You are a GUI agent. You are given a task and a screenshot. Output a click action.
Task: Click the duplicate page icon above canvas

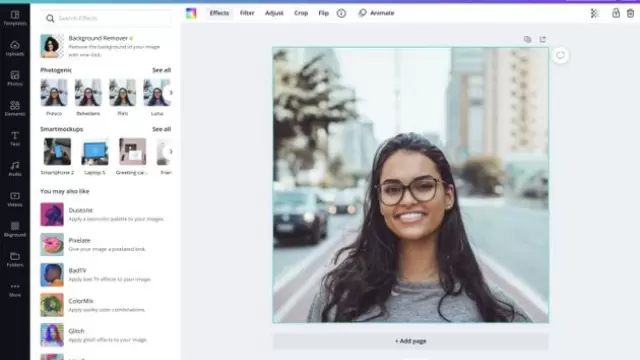click(527, 39)
